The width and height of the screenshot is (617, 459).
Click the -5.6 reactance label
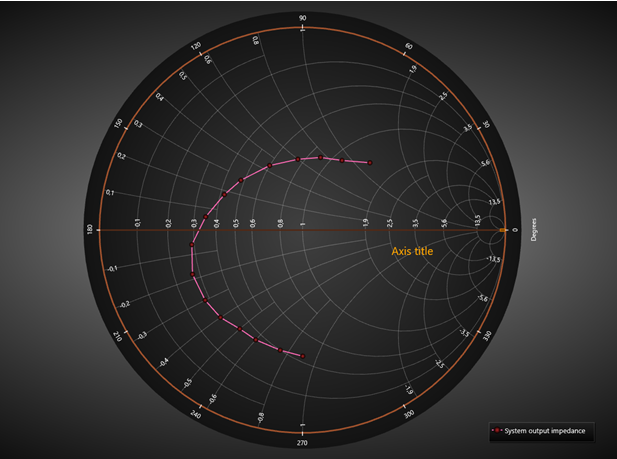pyautogui.click(x=483, y=299)
